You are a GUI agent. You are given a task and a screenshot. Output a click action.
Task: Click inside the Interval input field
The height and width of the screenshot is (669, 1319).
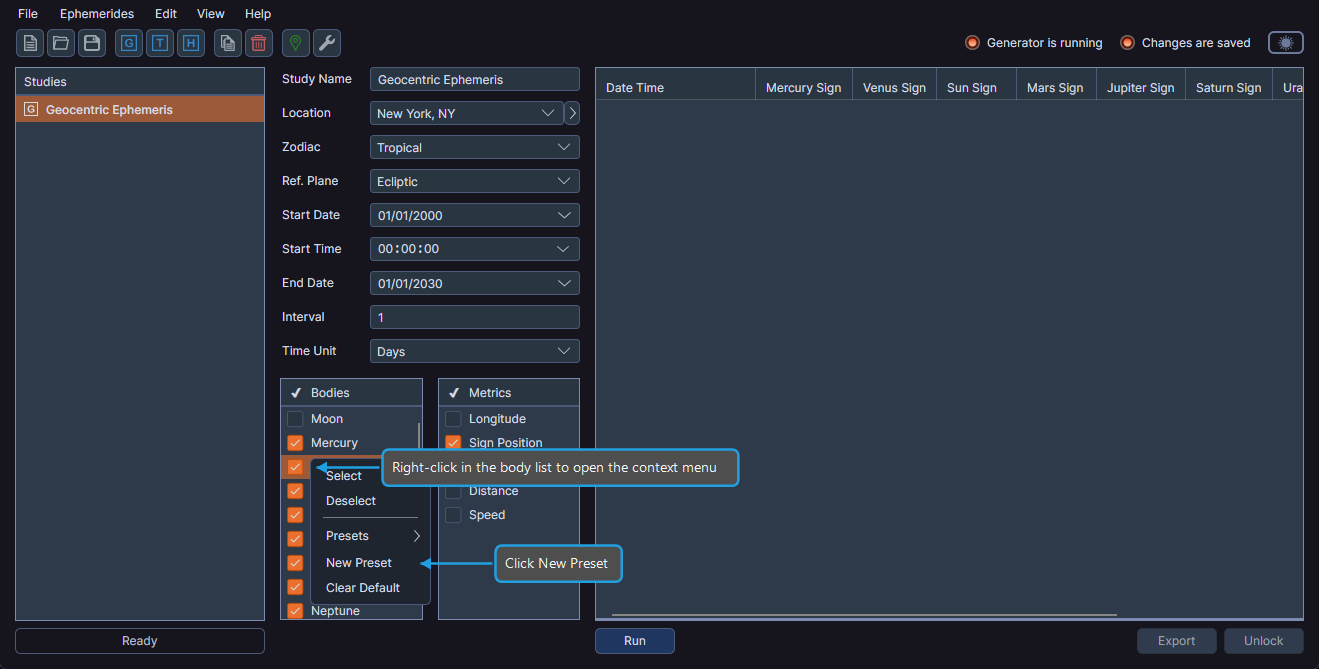tap(474, 317)
